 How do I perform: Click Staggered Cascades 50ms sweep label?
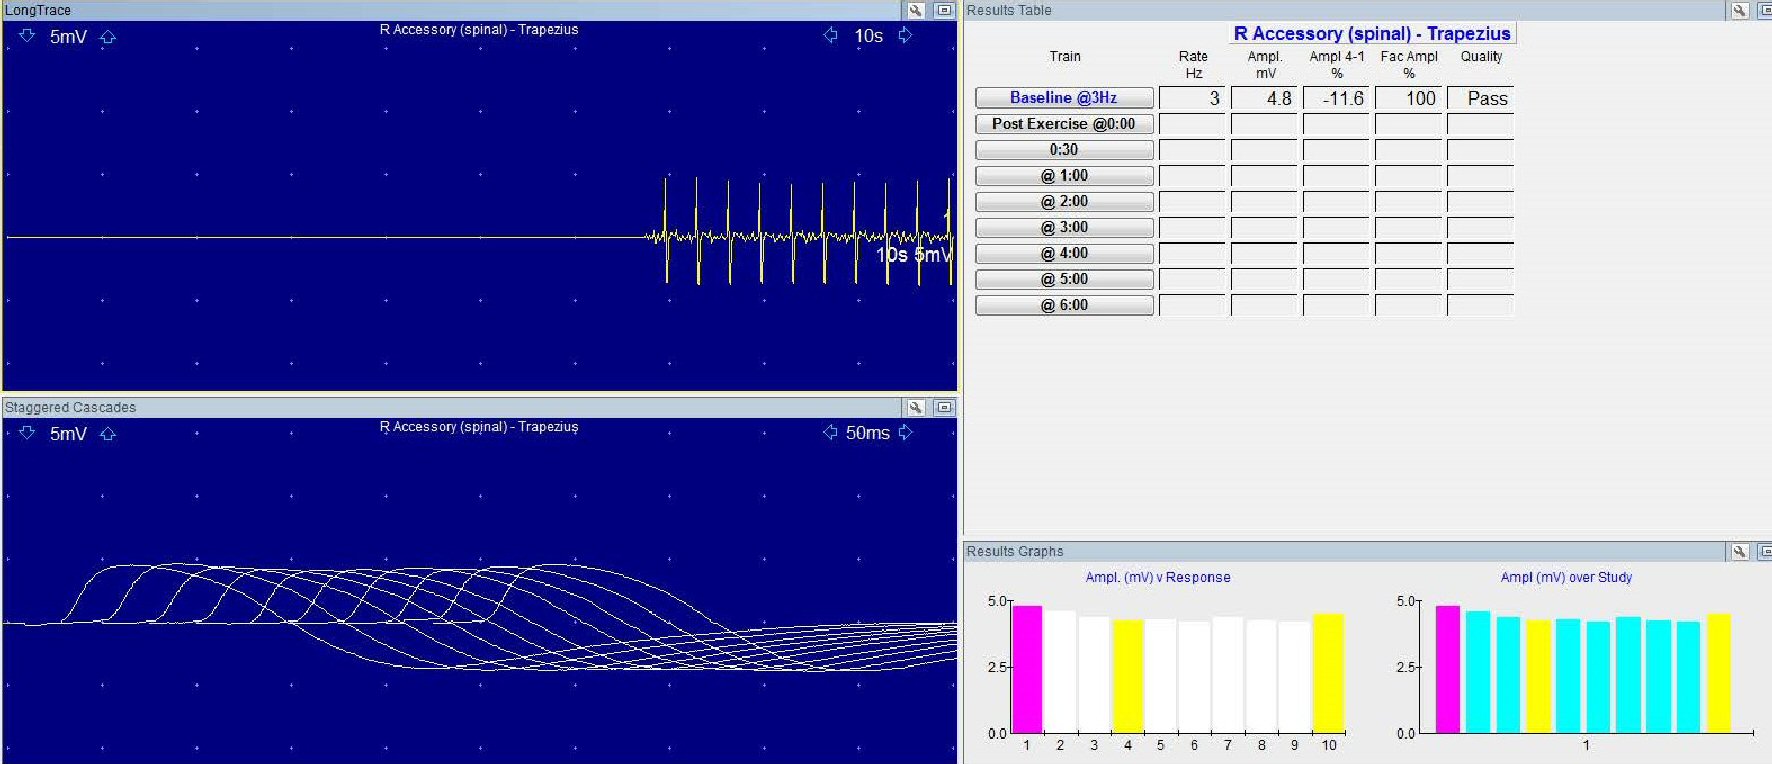(x=867, y=433)
